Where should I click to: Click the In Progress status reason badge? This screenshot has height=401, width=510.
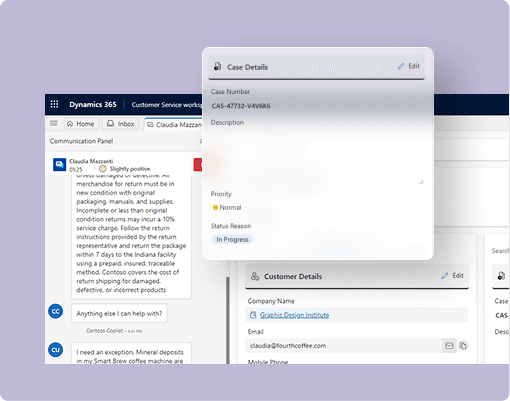[x=232, y=239]
